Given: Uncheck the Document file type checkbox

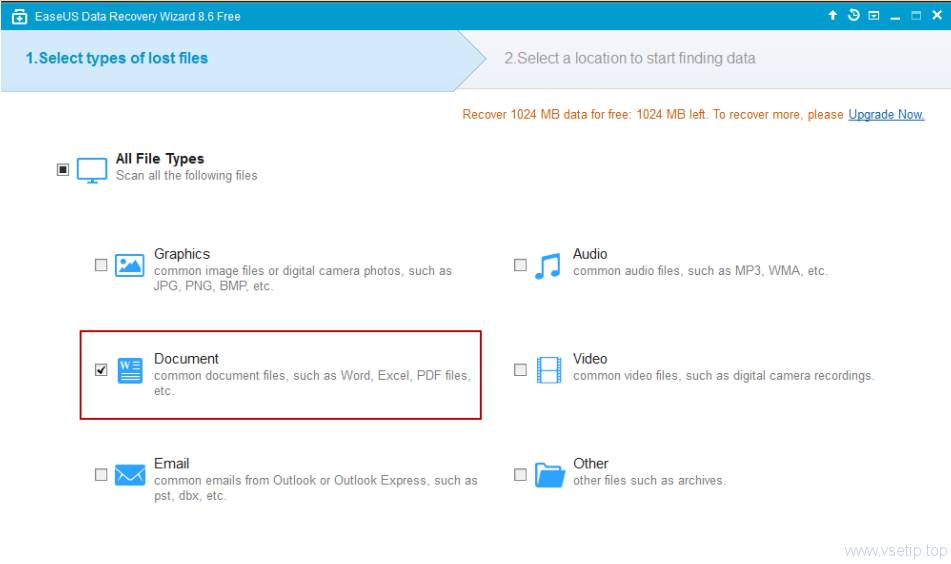Looking at the screenshot, I should pyautogui.click(x=101, y=369).
